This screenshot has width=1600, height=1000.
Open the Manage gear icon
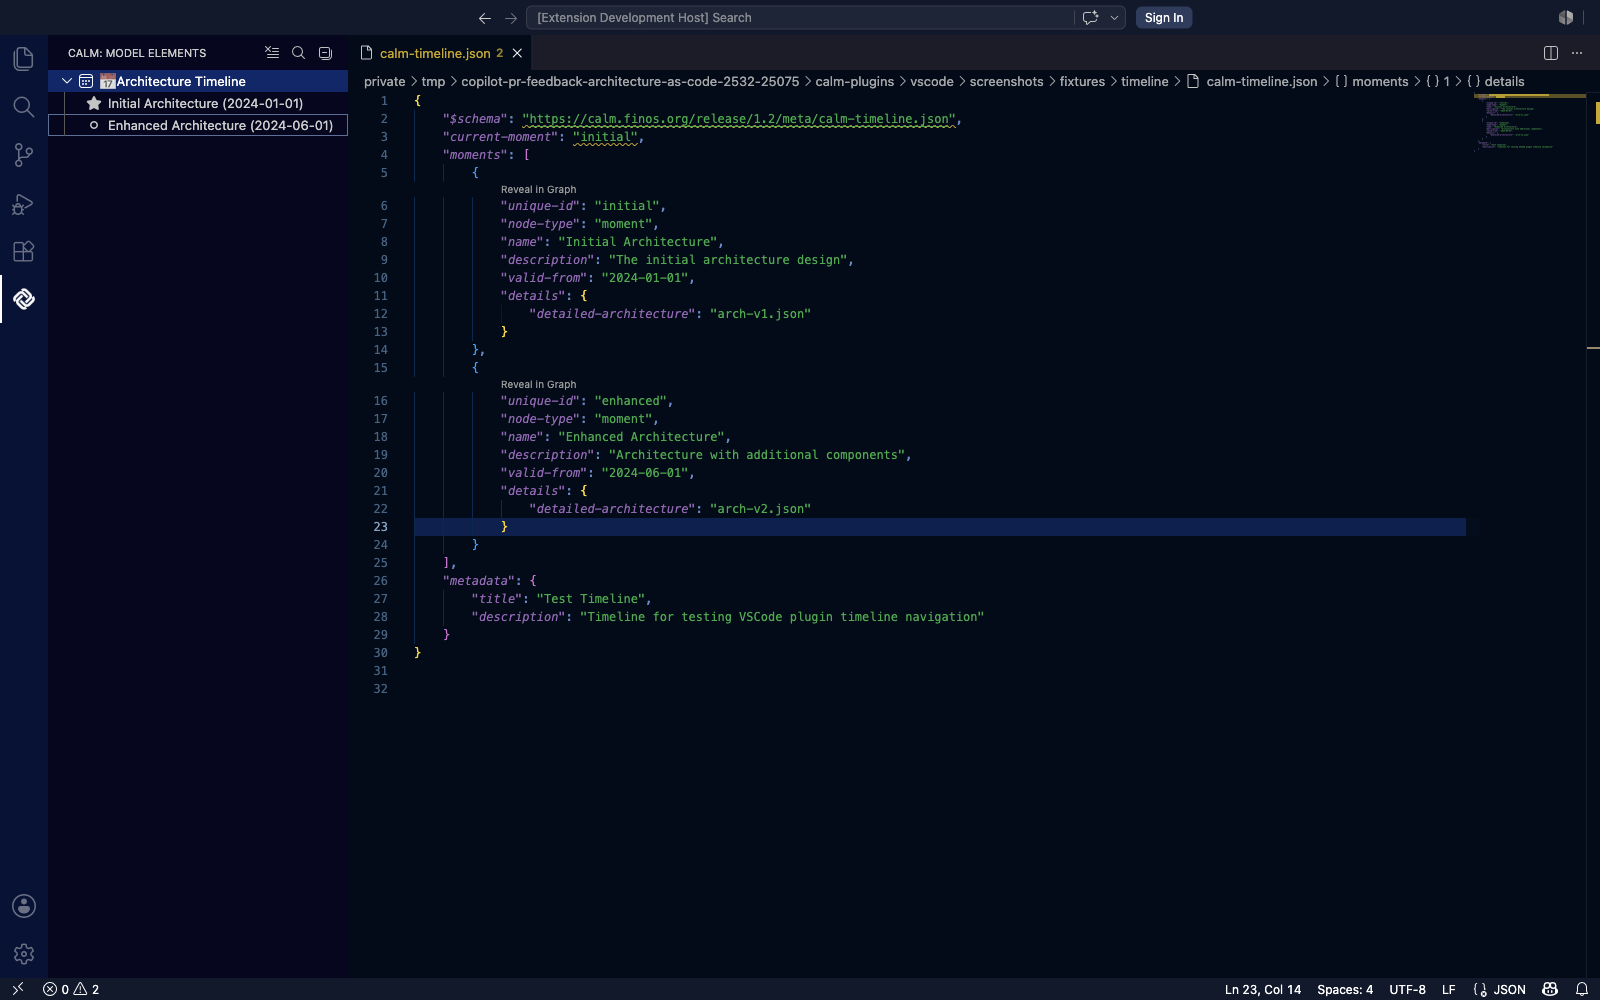[x=24, y=954]
